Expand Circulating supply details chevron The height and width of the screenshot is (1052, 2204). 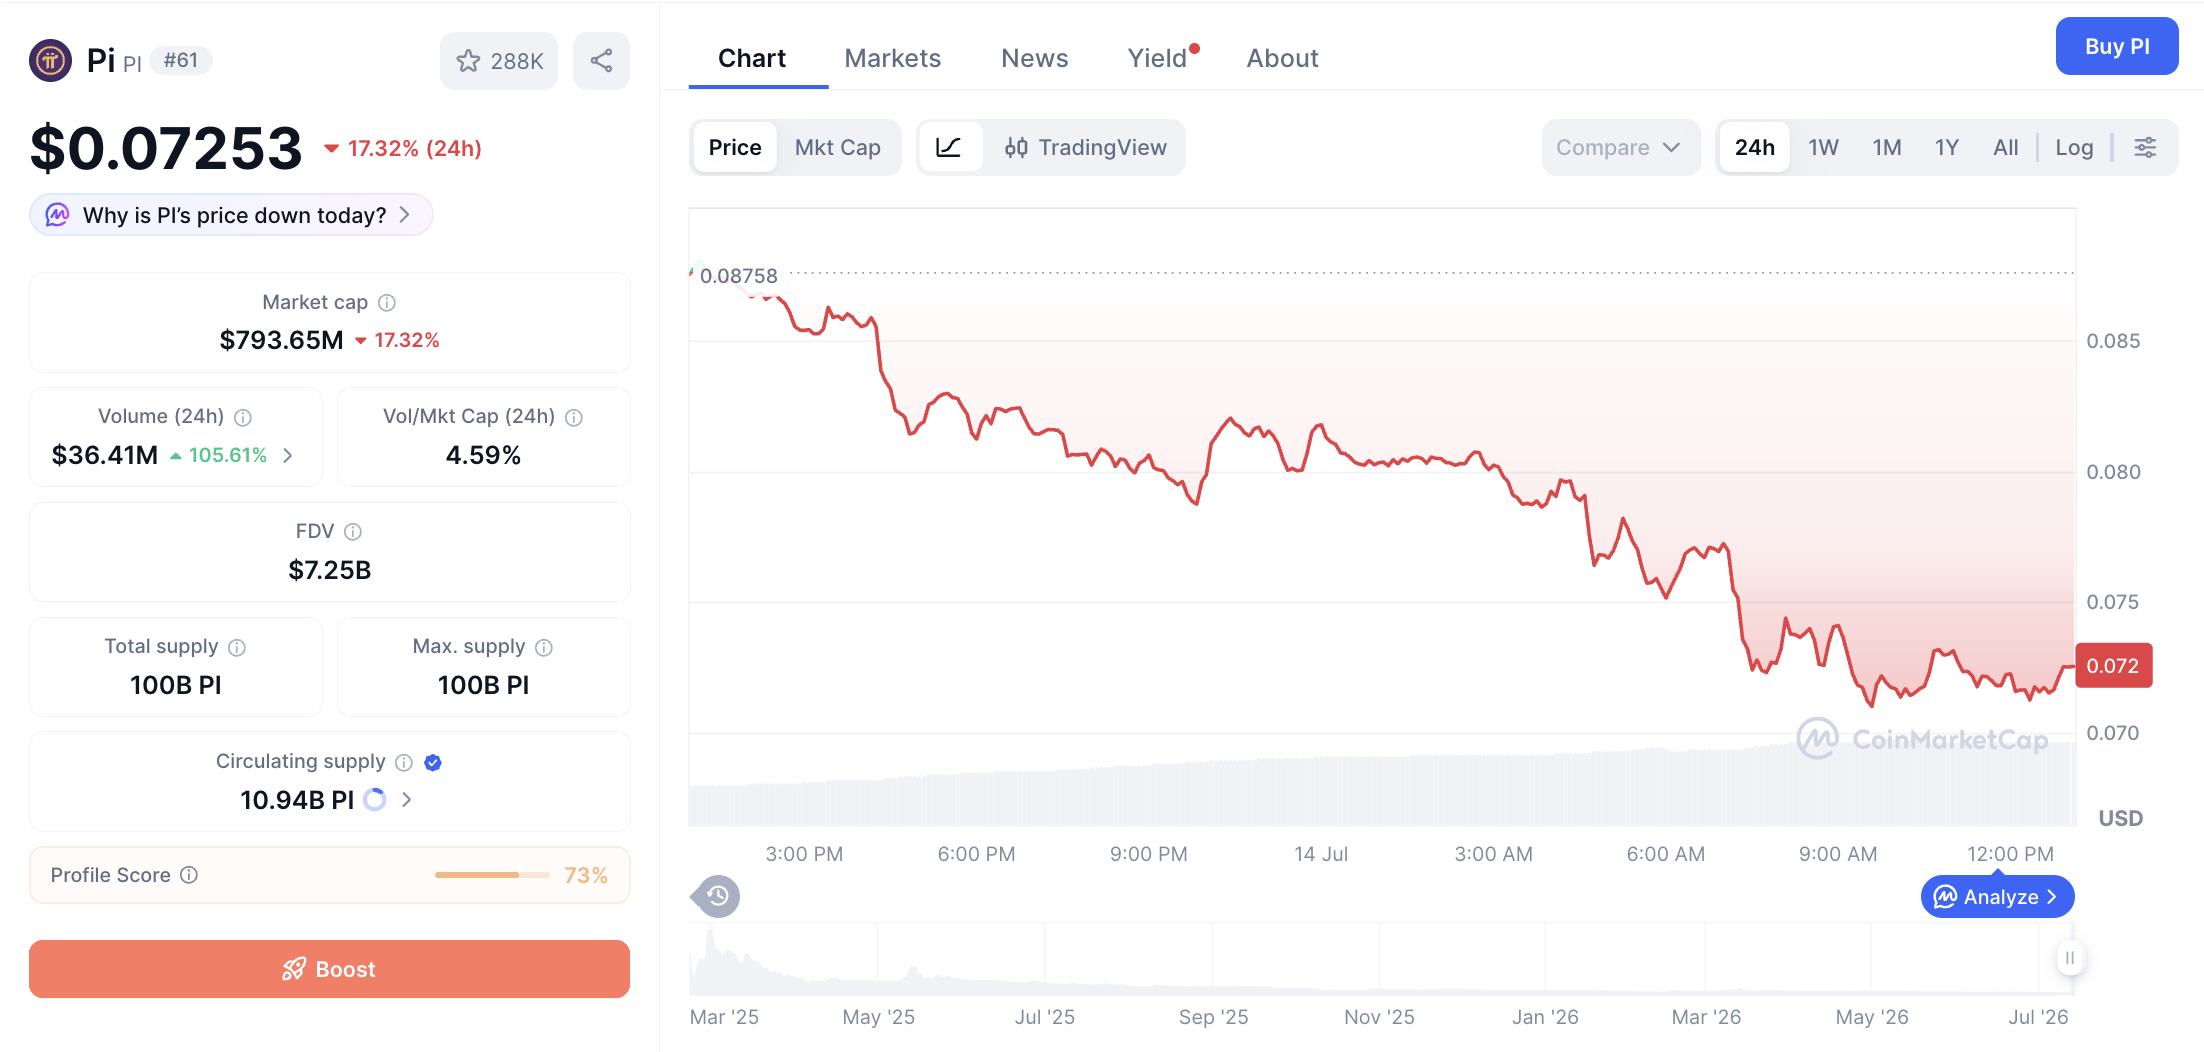(406, 800)
